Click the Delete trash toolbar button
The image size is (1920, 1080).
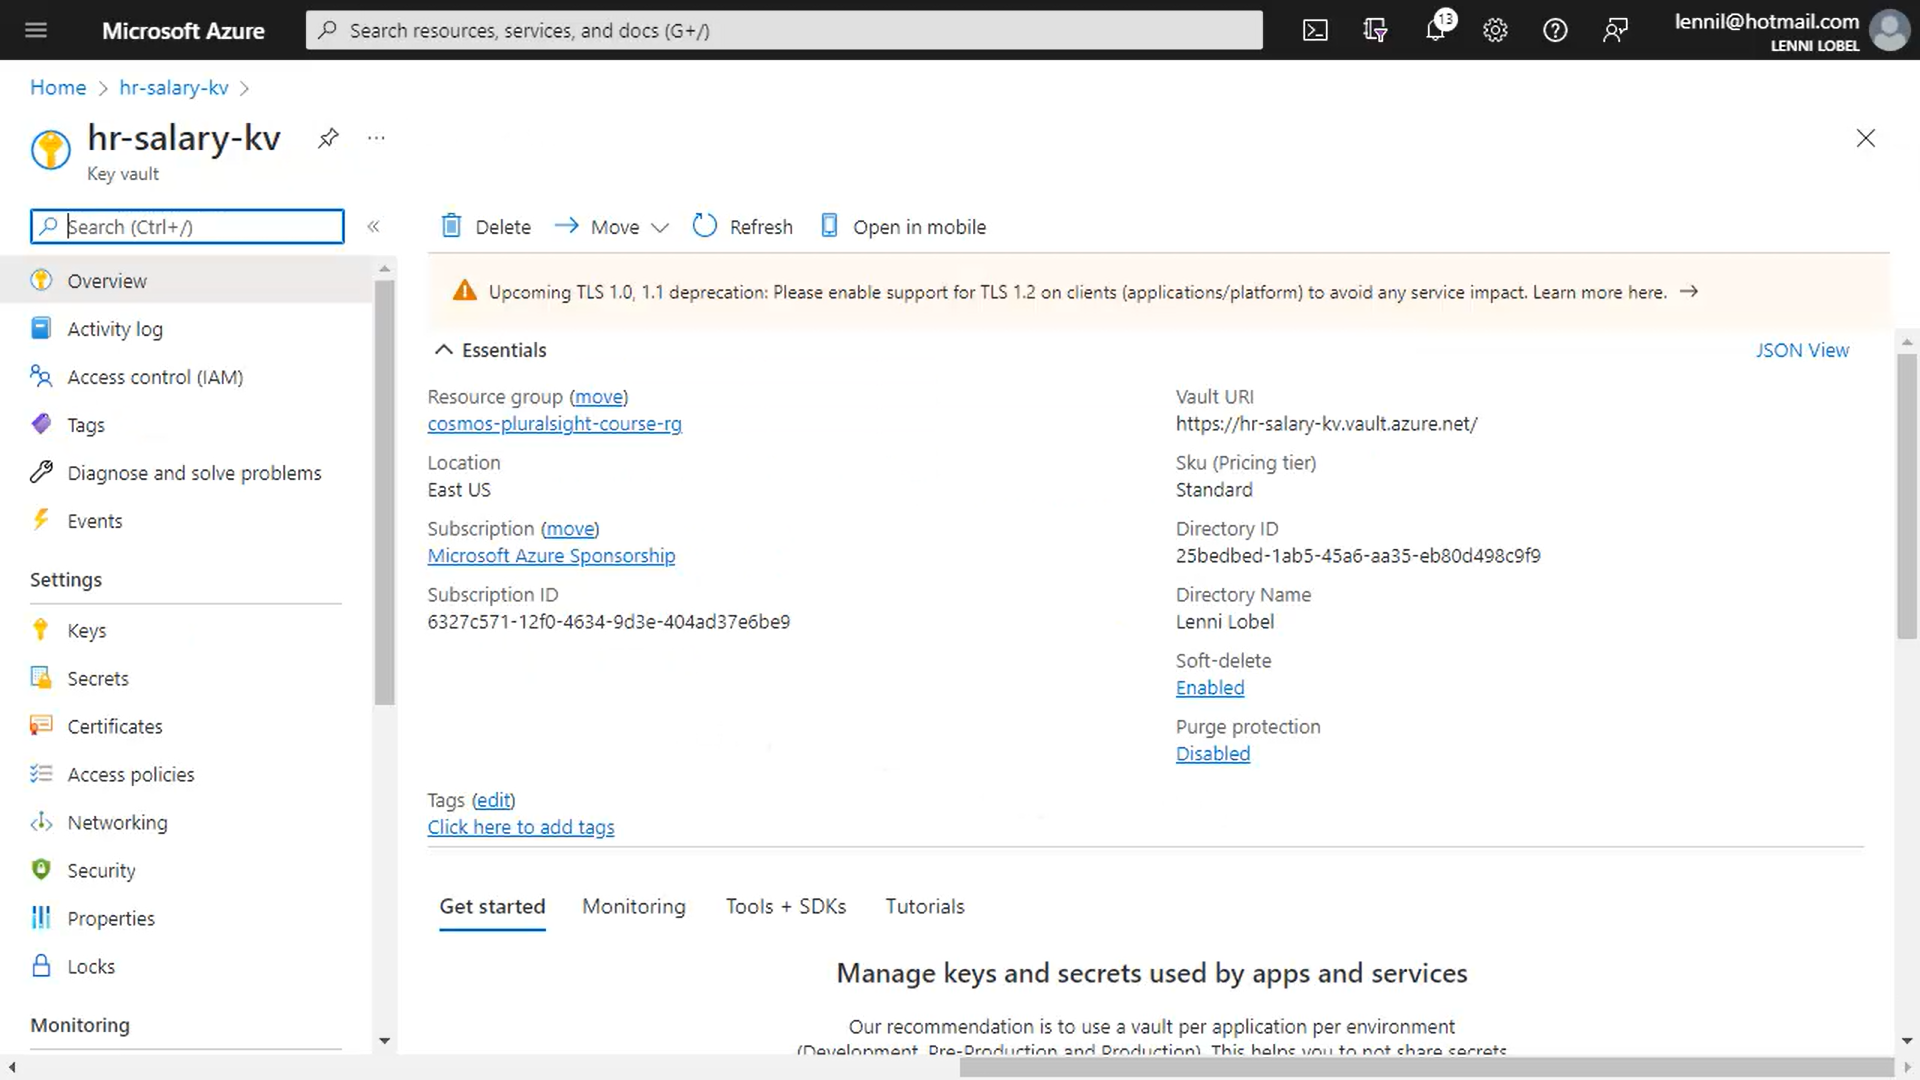tap(486, 227)
